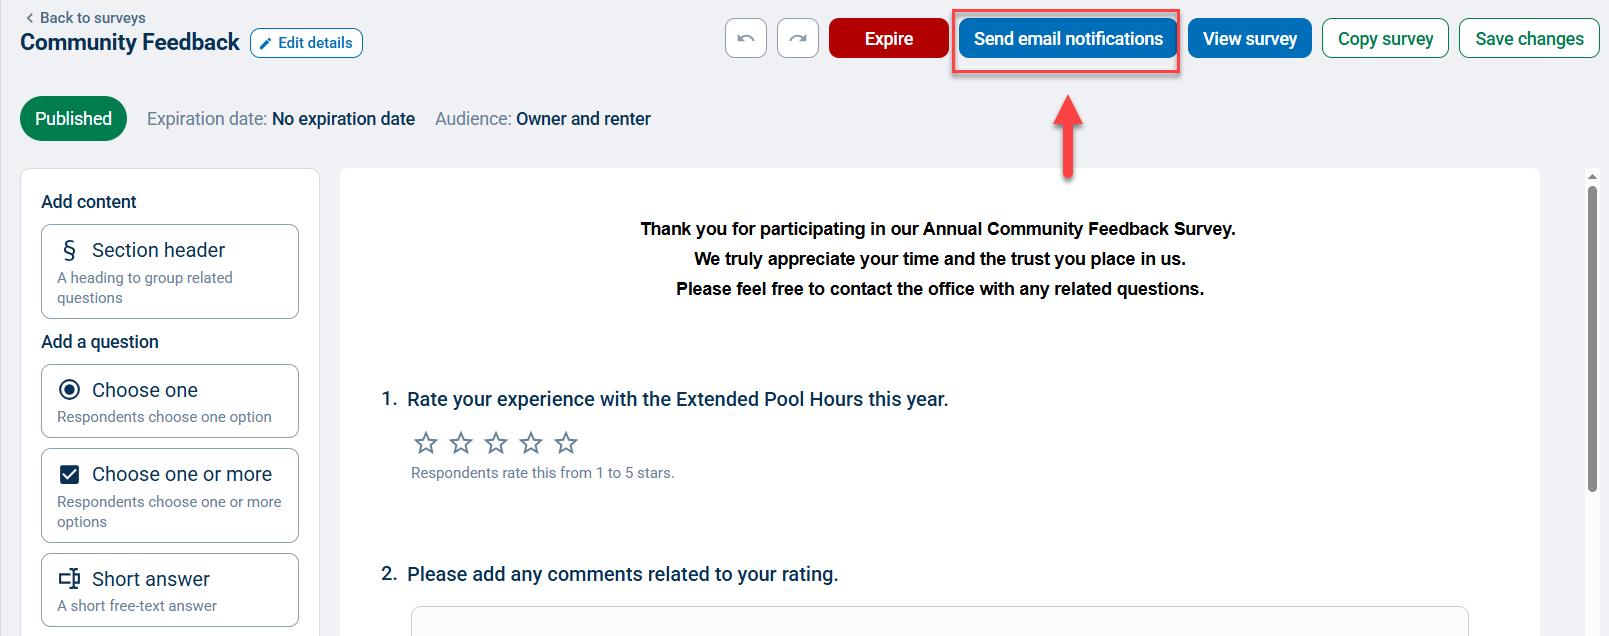This screenshot has width=1609, height=636.
Task: Select the fifth rating star
Action: tap(566, 443)
